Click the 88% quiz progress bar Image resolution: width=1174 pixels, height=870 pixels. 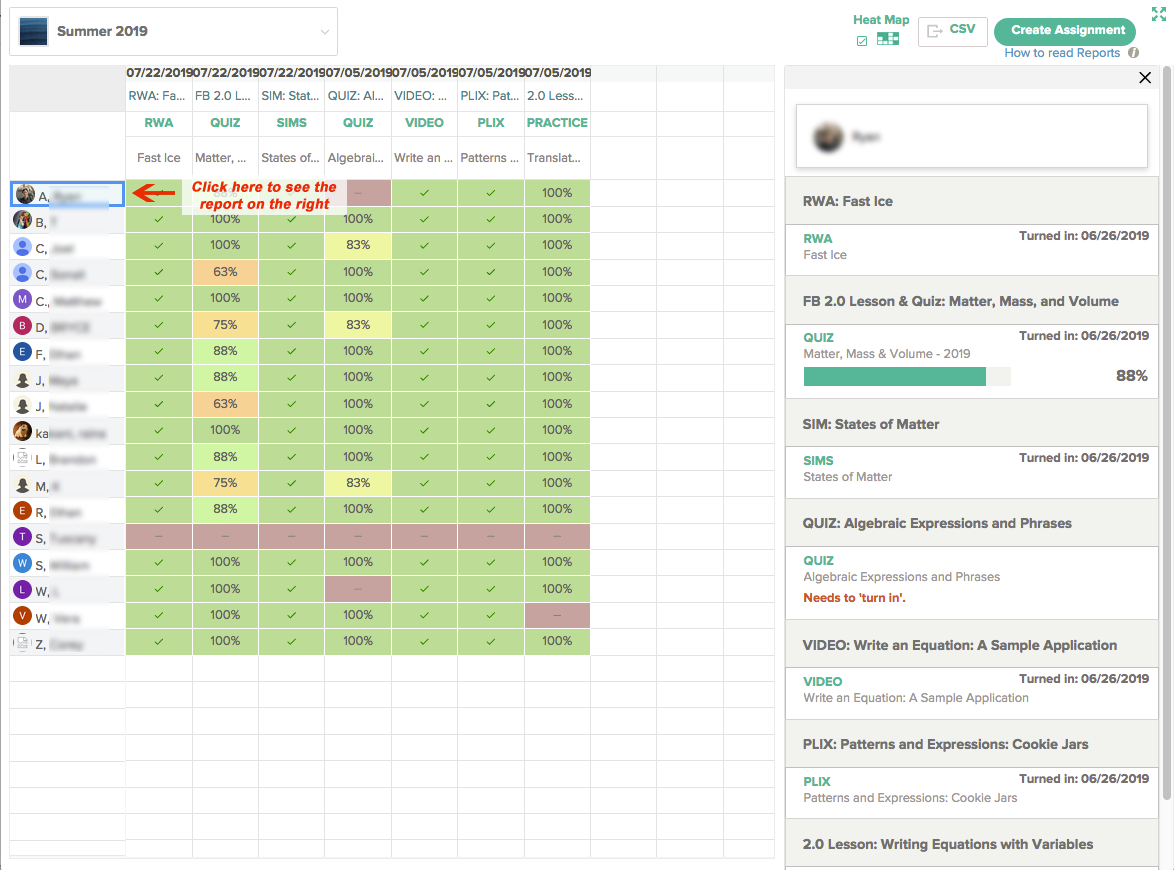pyautogui.click(x=907, y=377)
